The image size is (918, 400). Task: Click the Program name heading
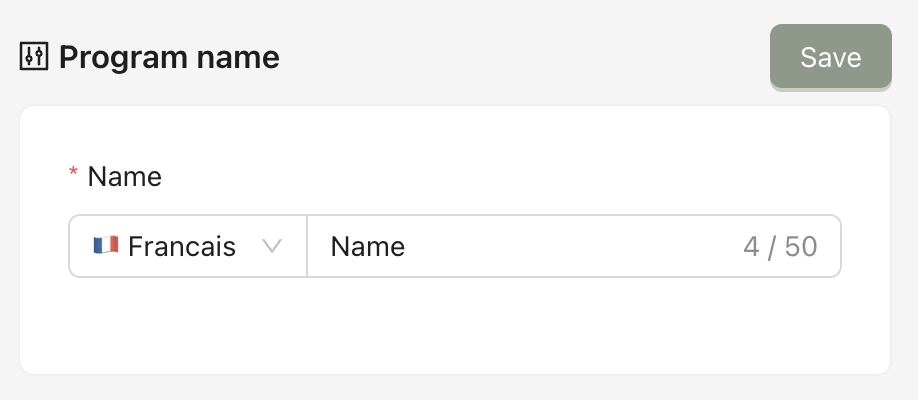tap(168, 57)
